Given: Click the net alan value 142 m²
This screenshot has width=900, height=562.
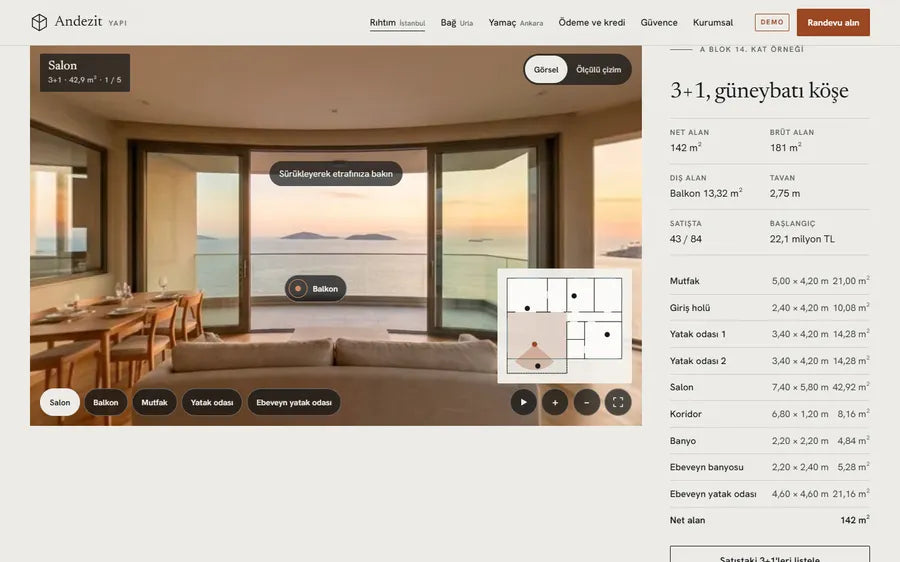Looking at the screenshot, I should (685, 148).
